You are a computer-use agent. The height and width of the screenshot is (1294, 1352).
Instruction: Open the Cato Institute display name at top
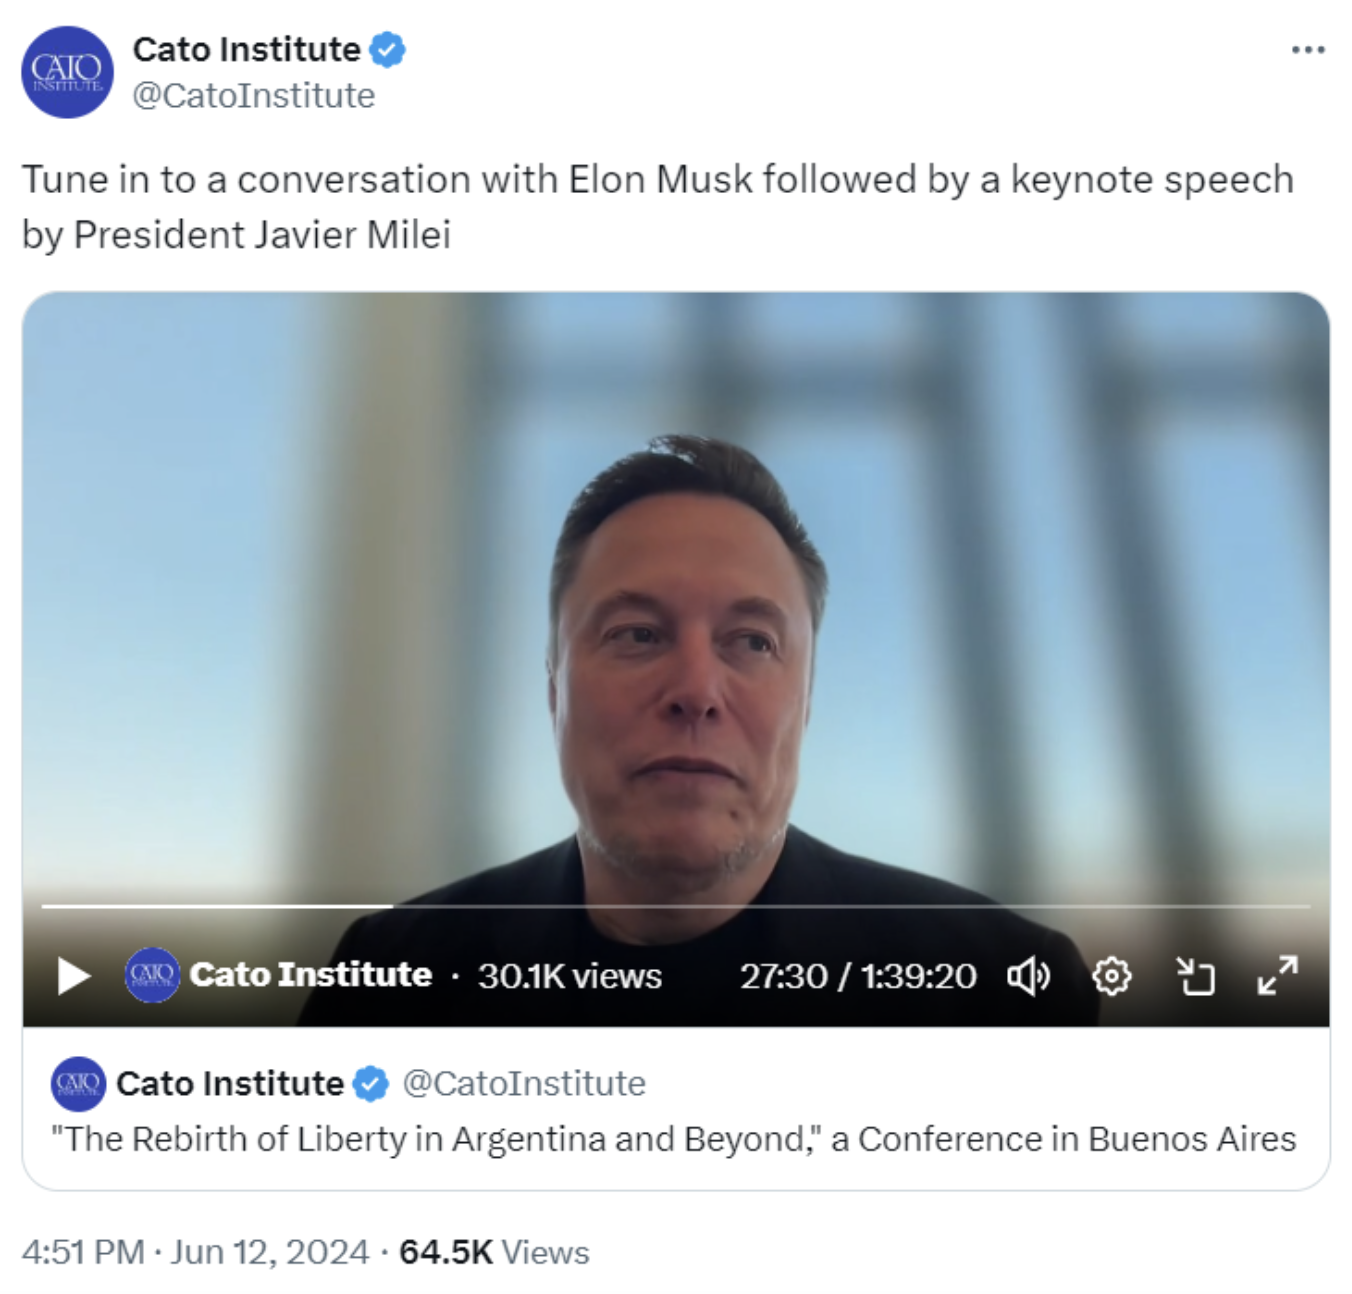pos(247,49)
